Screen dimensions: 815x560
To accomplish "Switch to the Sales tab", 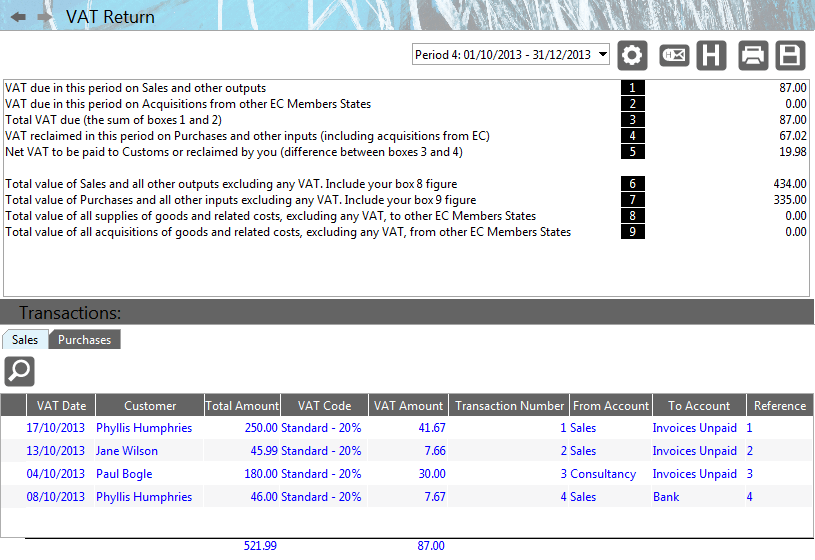I will (25, 340).
